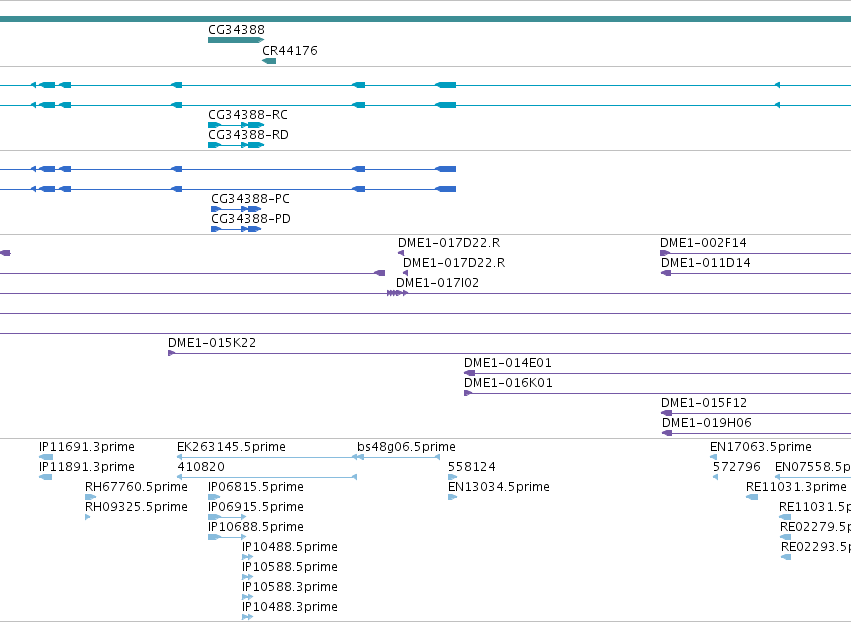The width and height of the screenshot is (851, 622).
Task: Open the CG34388-RD transcript label
Action: tap(248, 135)
